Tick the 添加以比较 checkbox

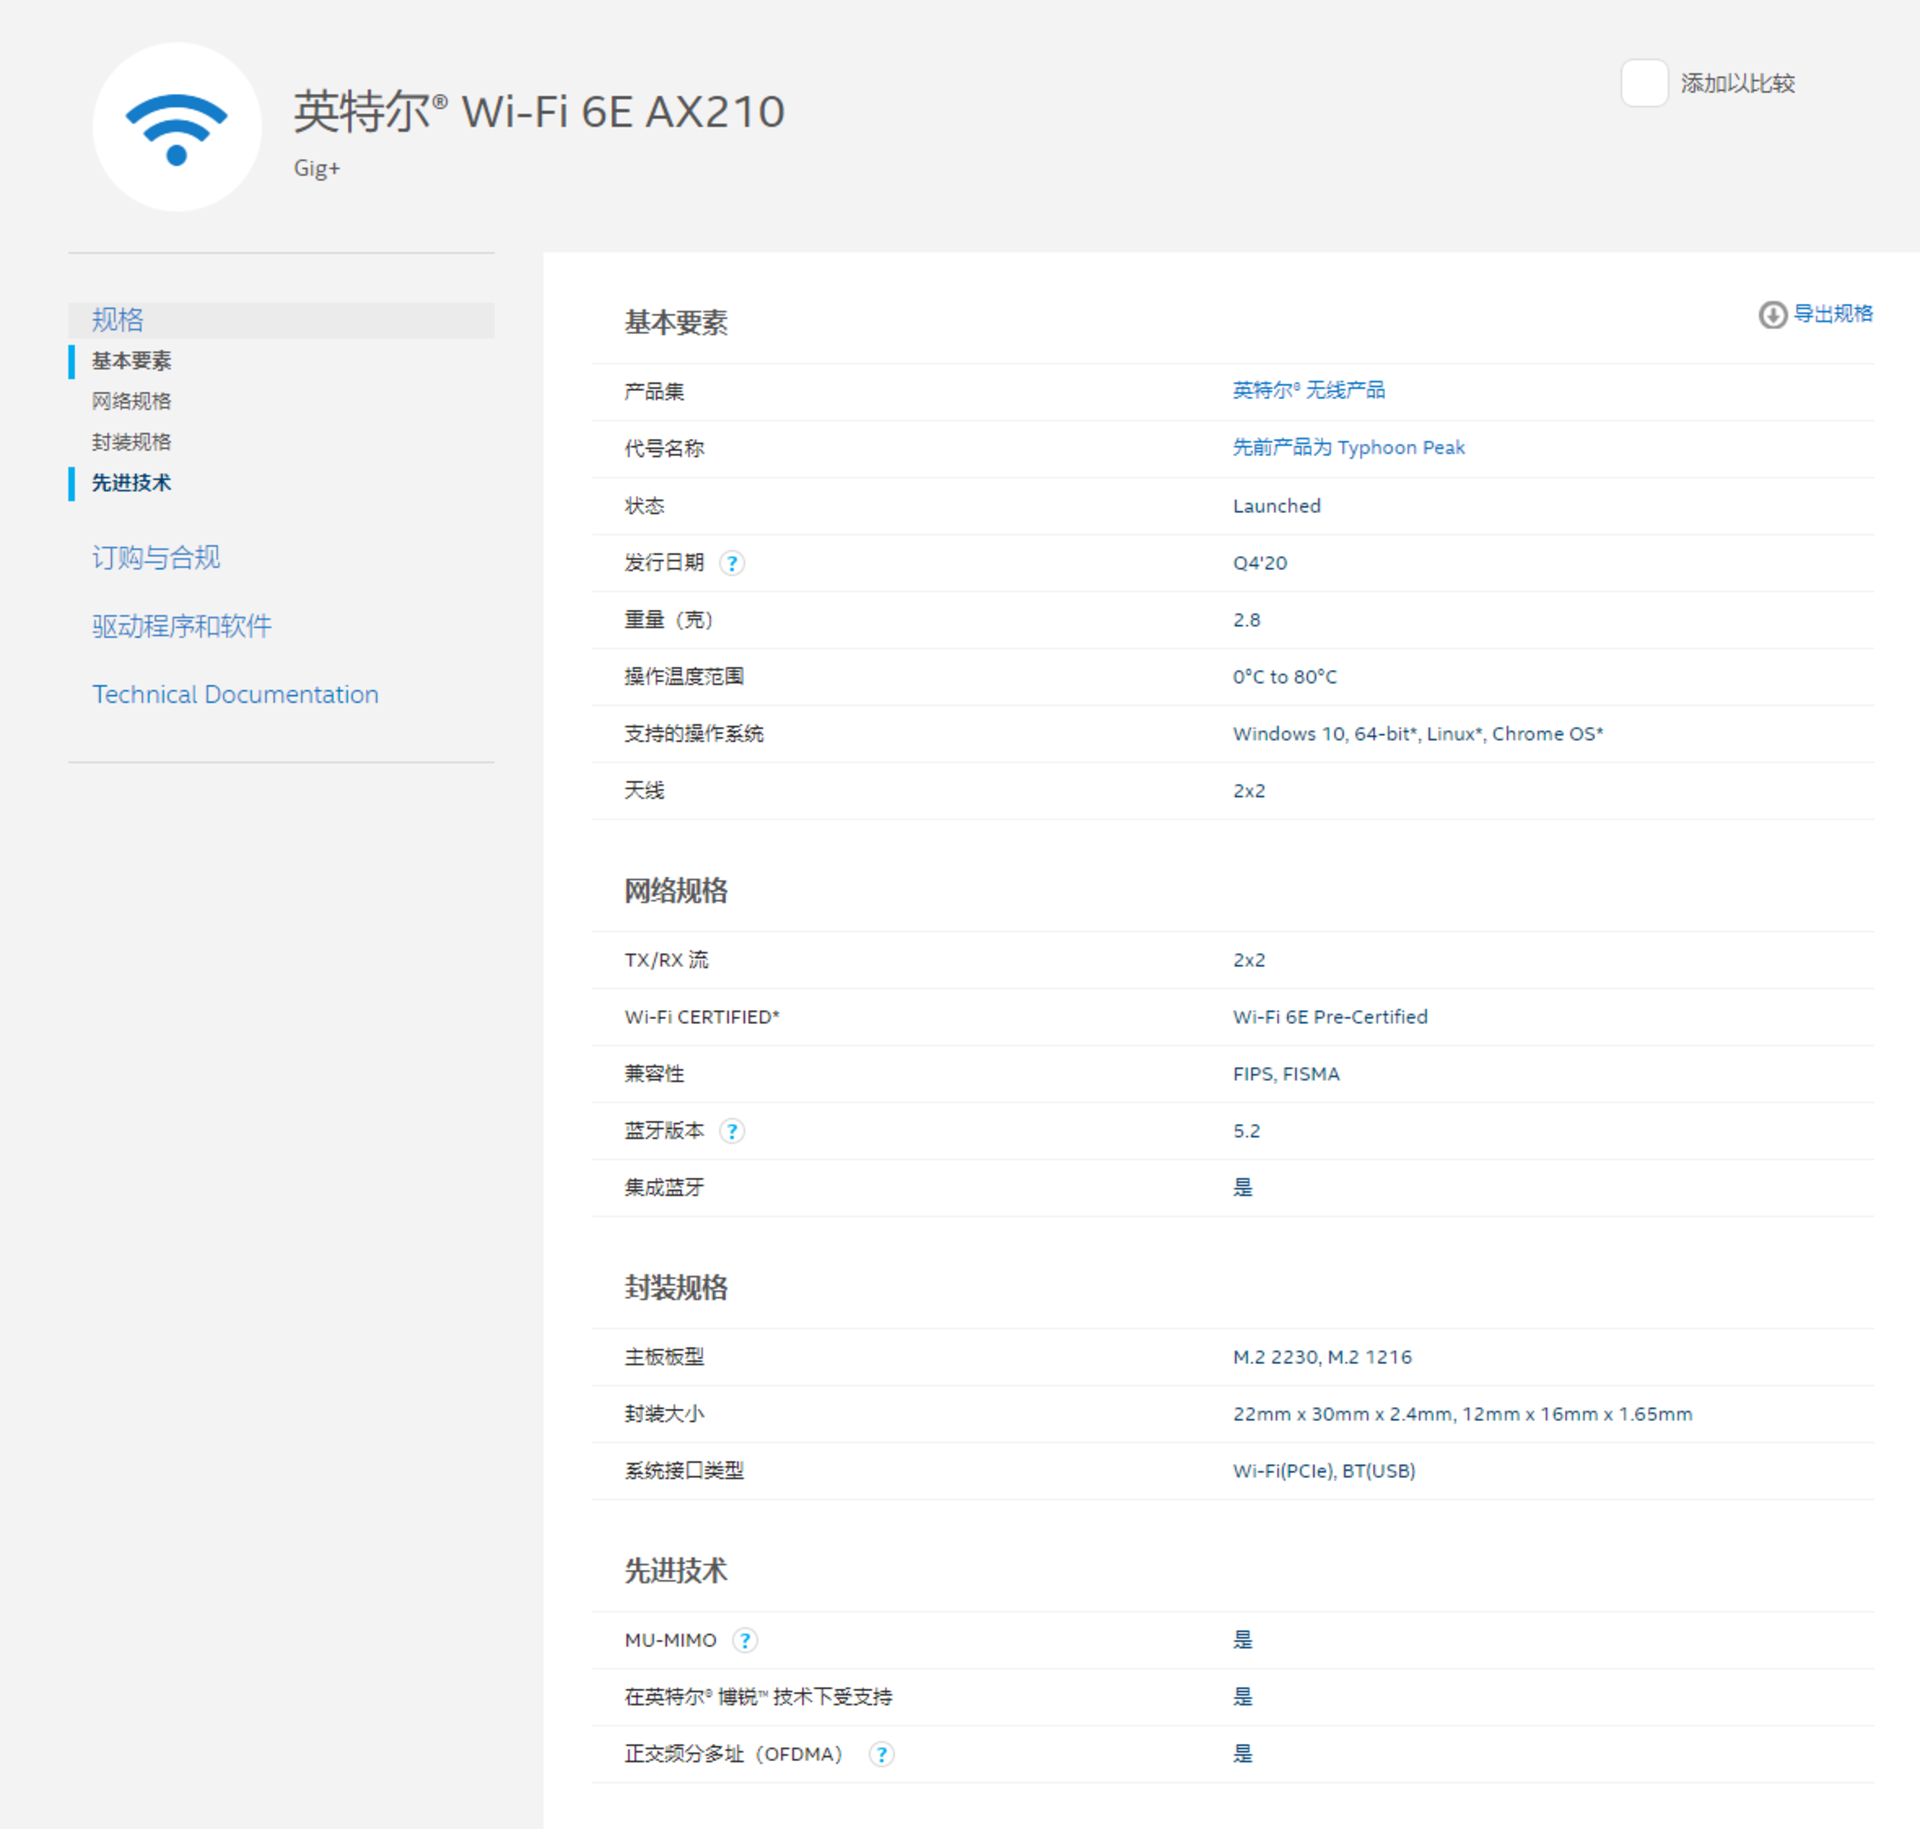pos(1644,83)
